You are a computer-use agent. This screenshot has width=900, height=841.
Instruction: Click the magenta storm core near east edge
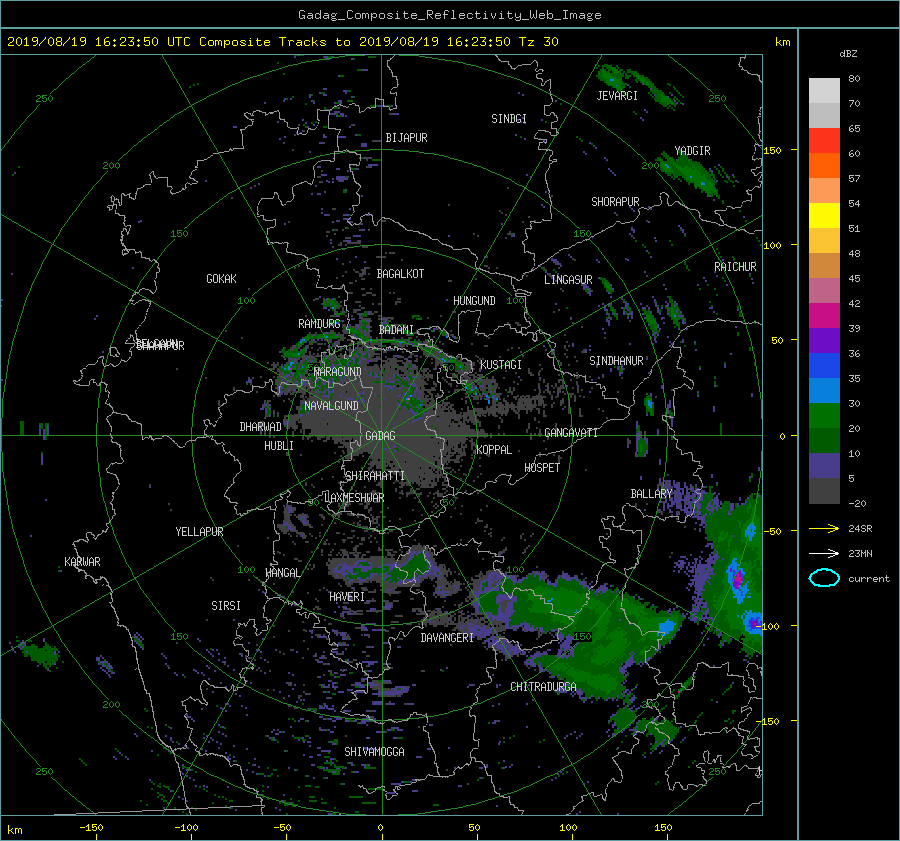click(x=736, y=578)
